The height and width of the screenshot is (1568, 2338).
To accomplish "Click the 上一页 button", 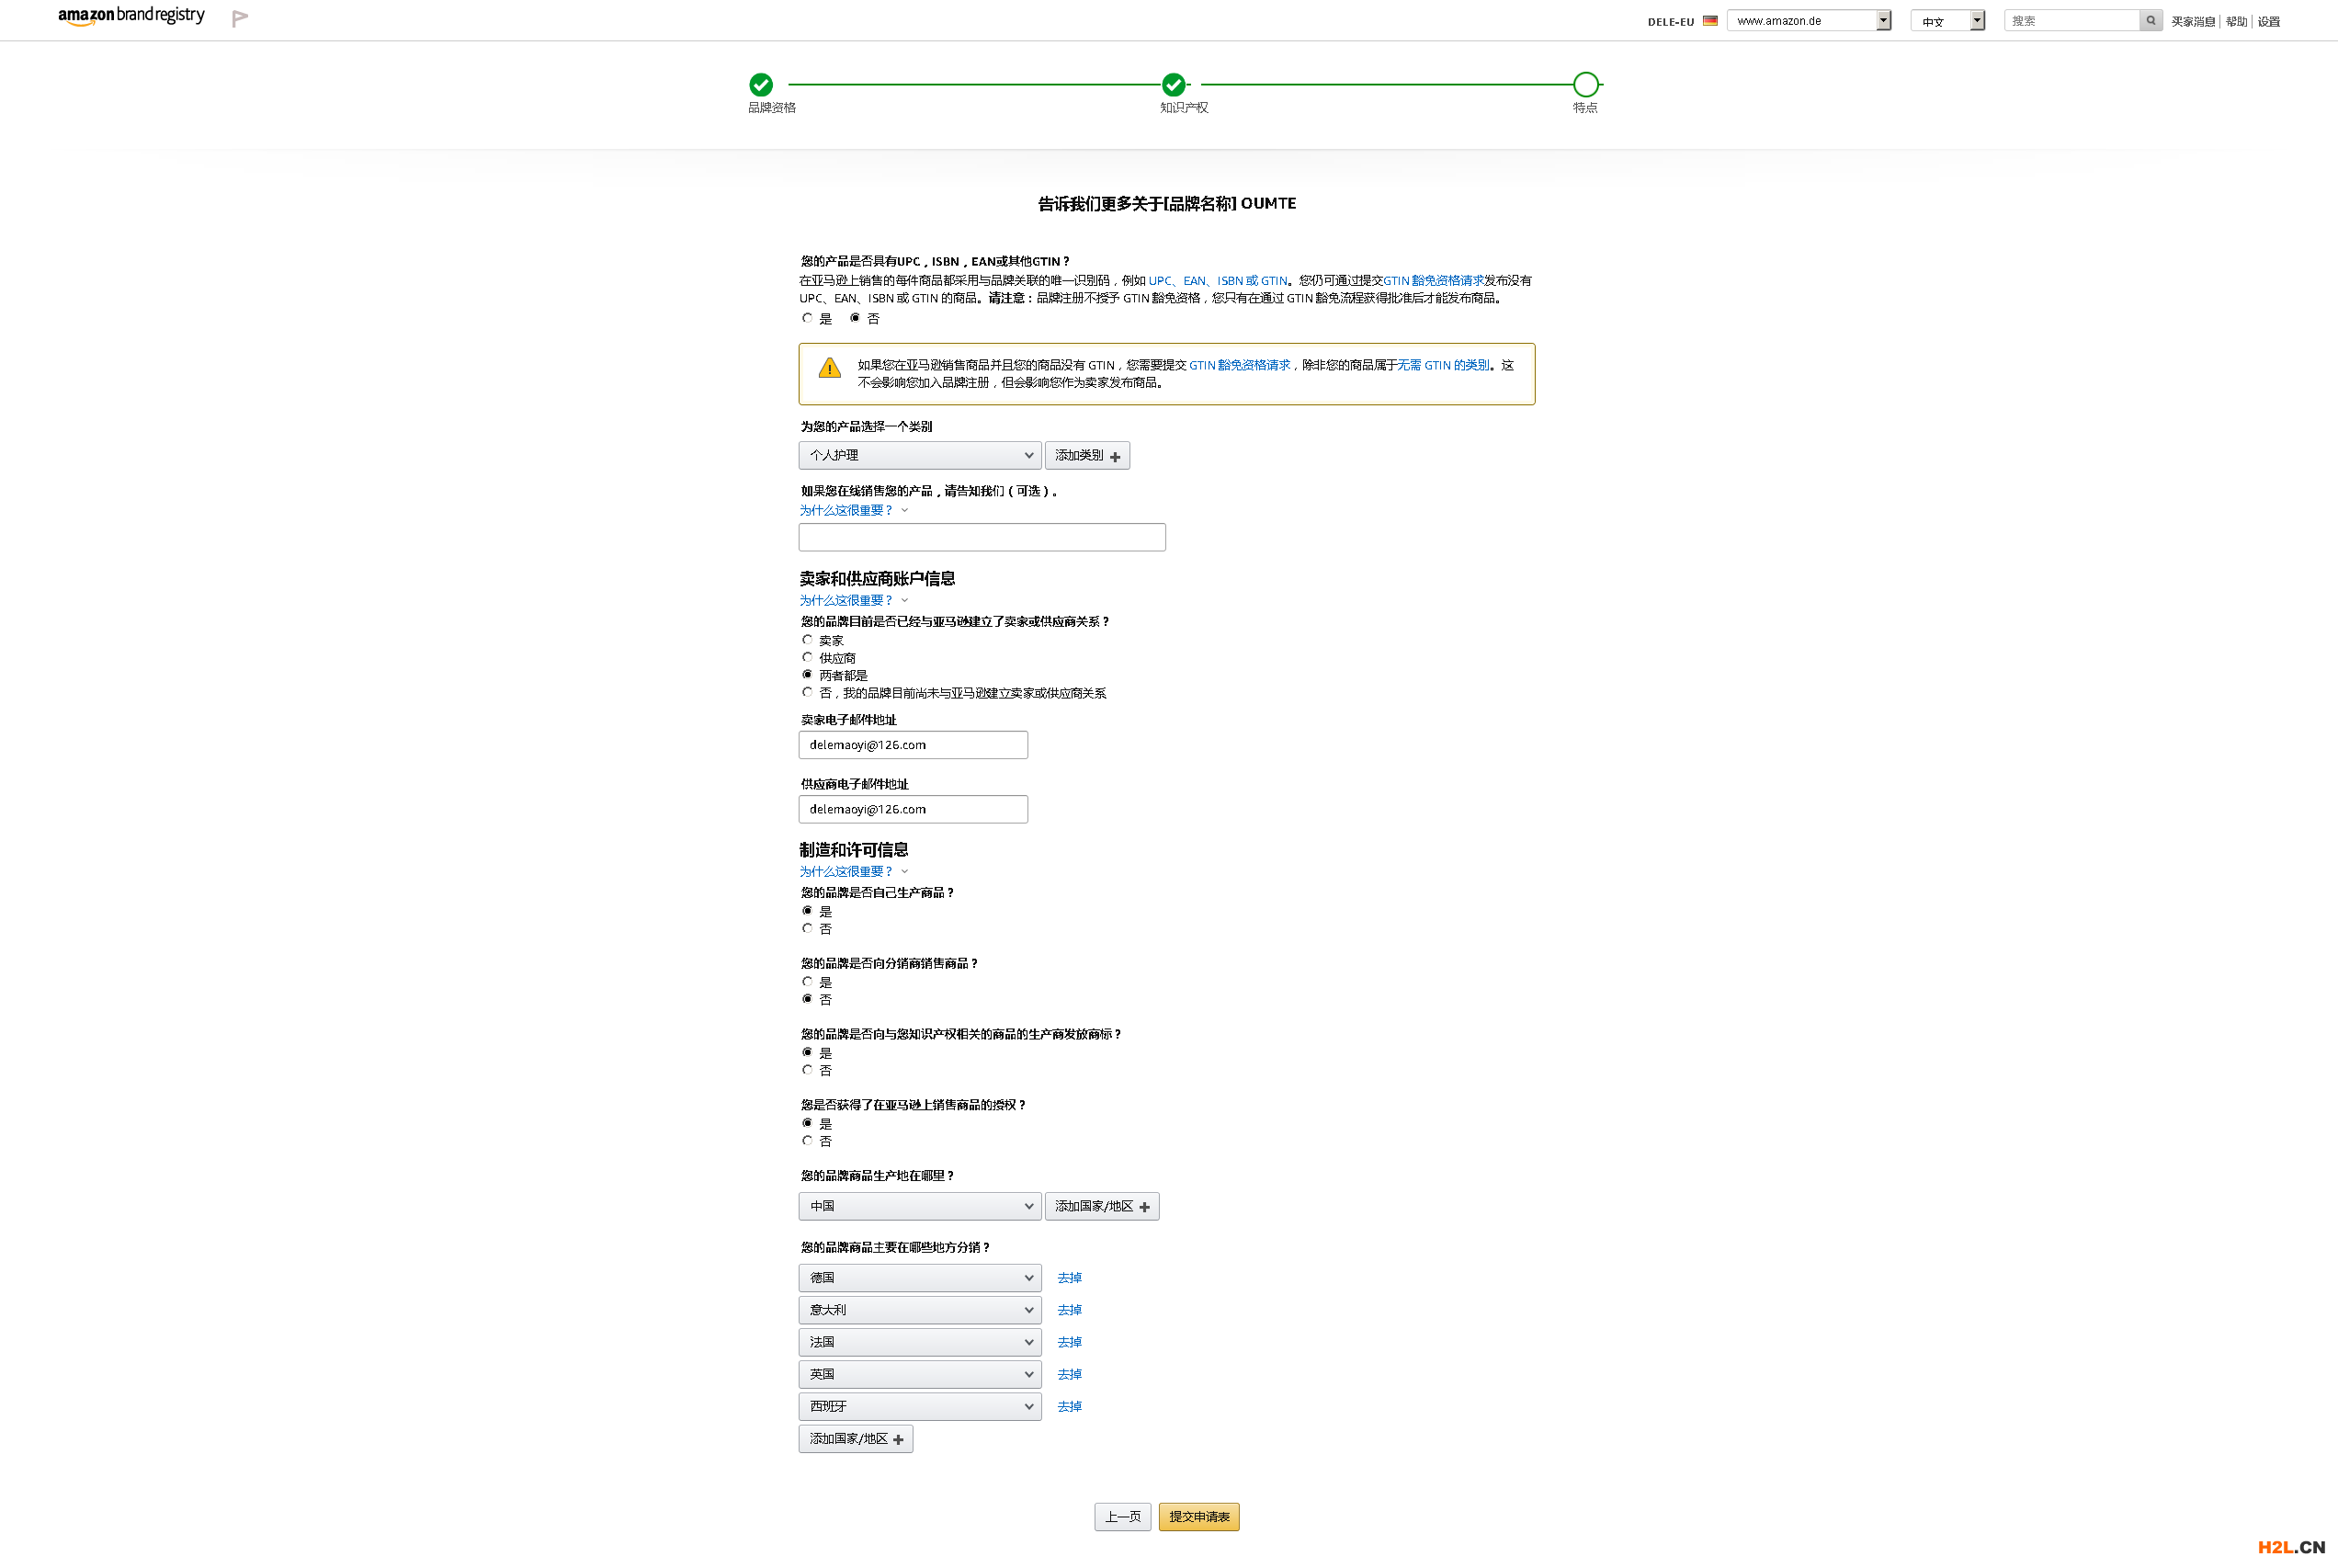I will pyautogui.click(x=1123, y=1517).
